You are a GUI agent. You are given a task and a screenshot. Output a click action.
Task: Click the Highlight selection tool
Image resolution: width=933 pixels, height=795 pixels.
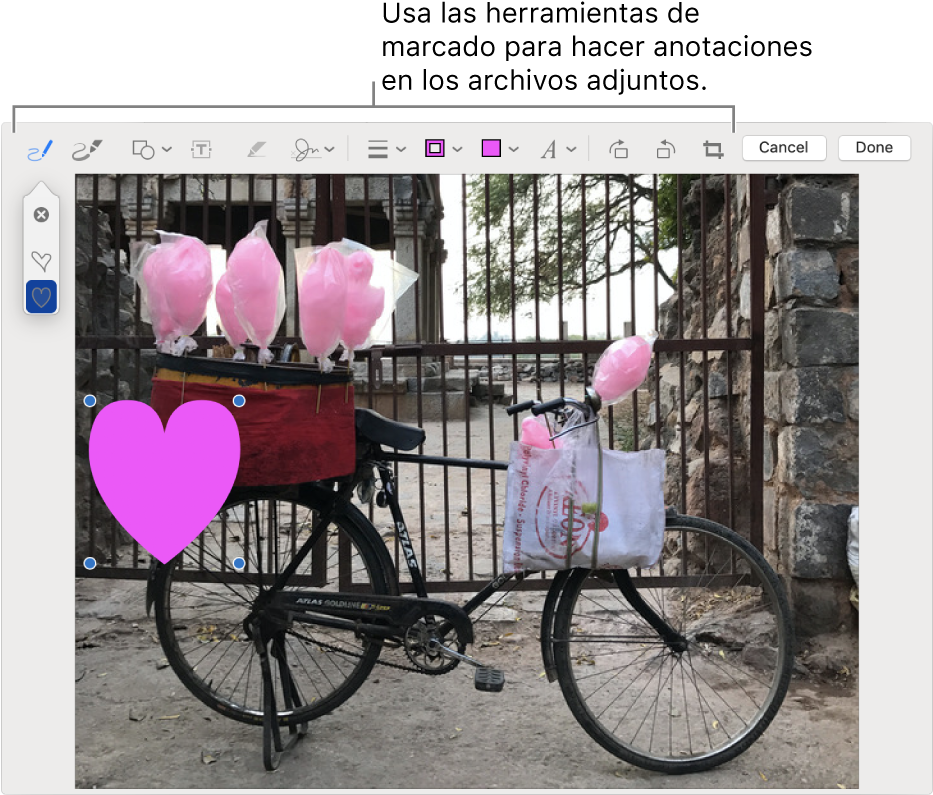point(256,150)
